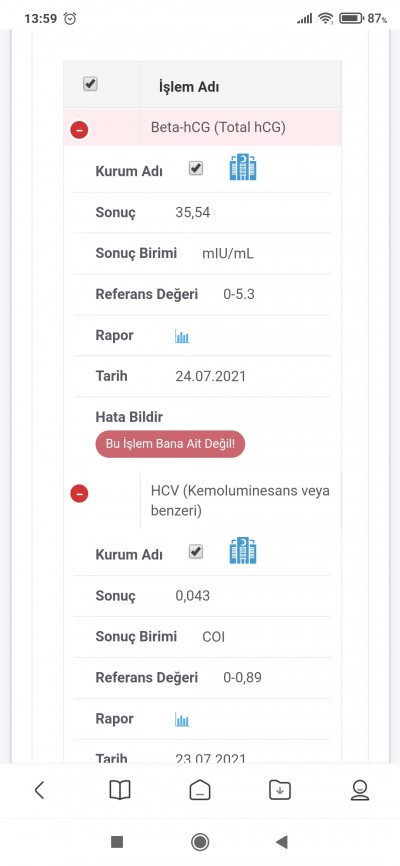Click Bu İşlem Bana Ait Değil! button

coord(170,444)
